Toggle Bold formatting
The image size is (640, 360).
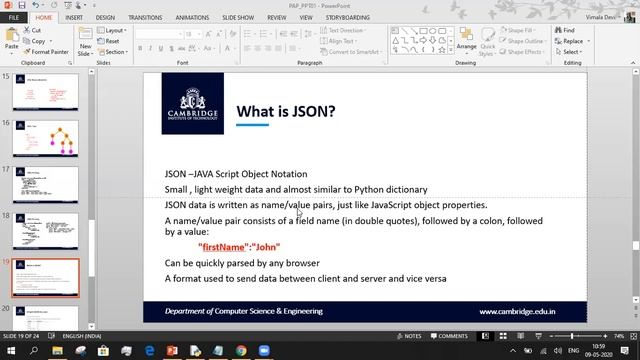[140, 48]
